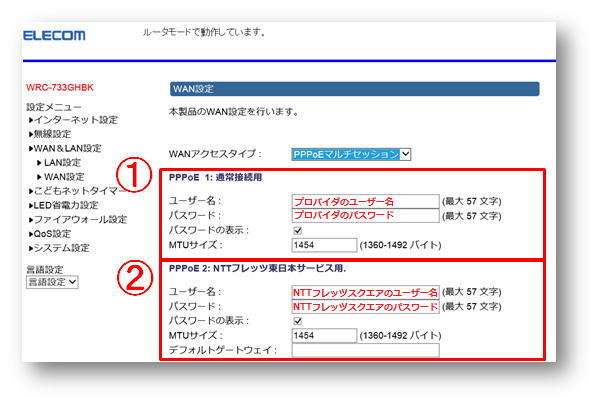
Task: Click PPPoE 1 パスワード input field
Action: pos(365,215)
